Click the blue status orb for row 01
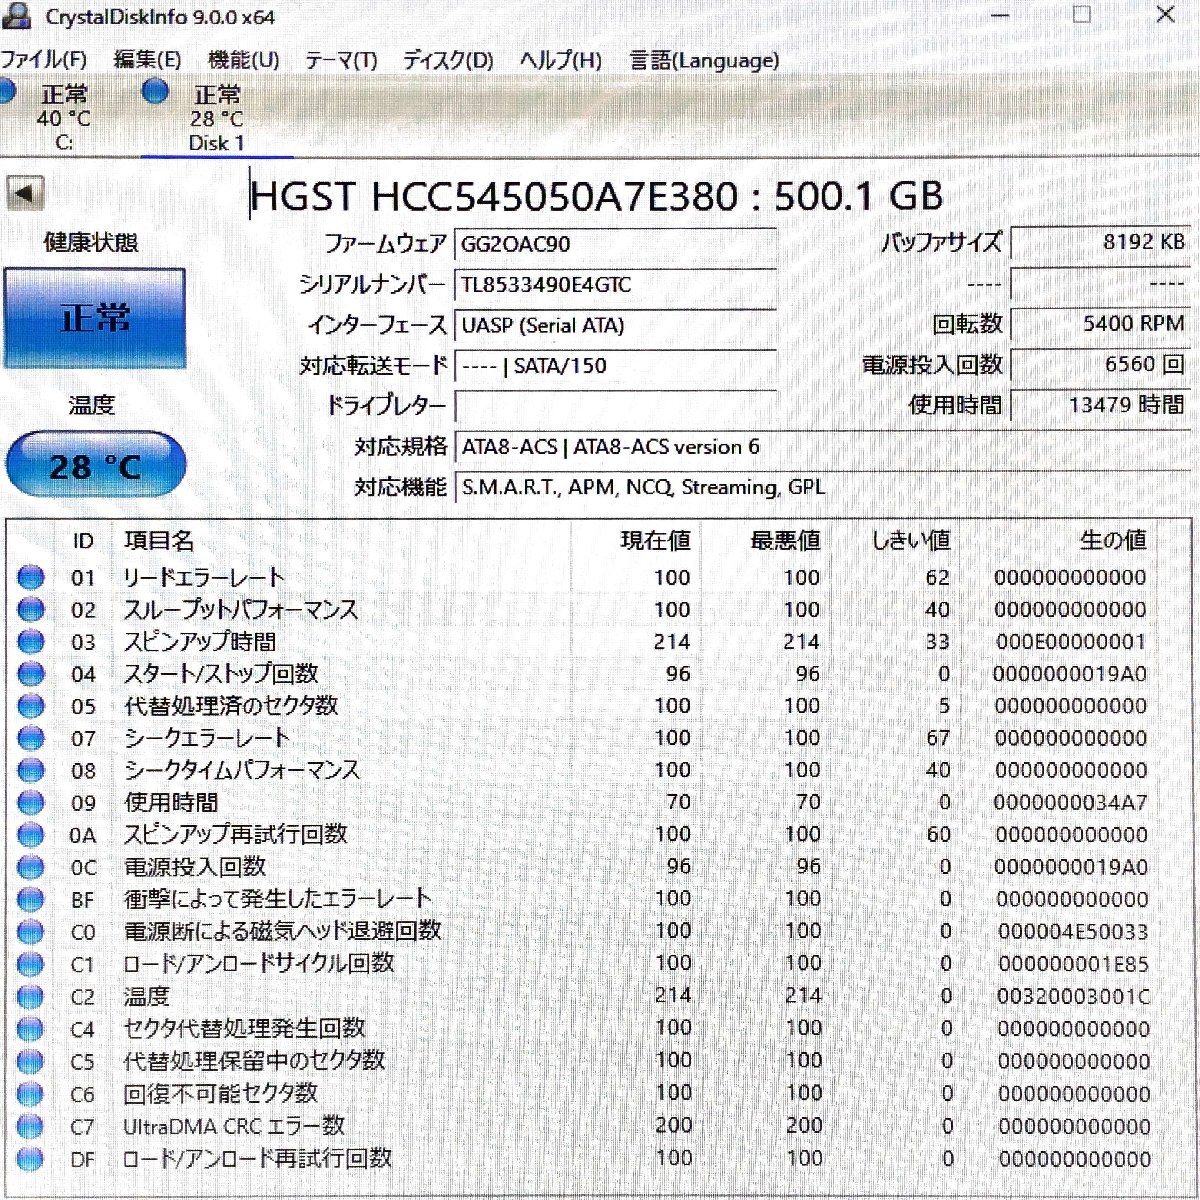This screenshot has width=1200, height=1200. (x=31, y=577)
